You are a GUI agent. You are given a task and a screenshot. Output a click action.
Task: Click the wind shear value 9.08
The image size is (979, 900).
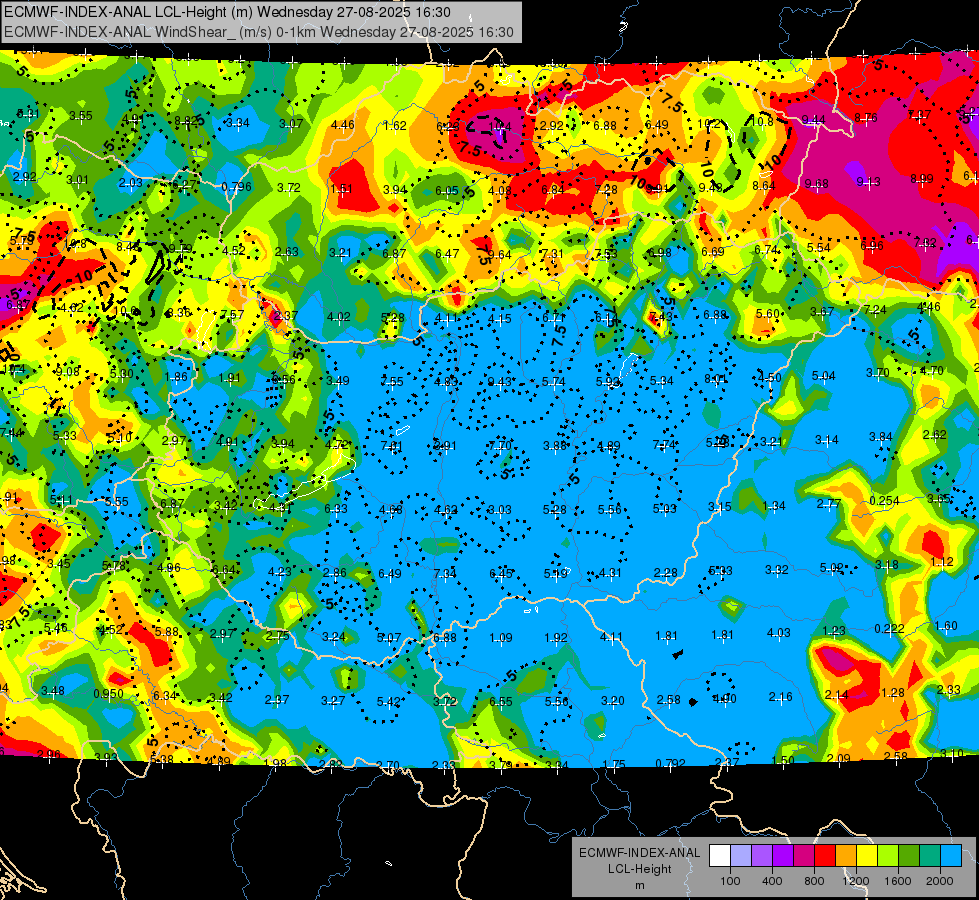[x=67, y=372]
